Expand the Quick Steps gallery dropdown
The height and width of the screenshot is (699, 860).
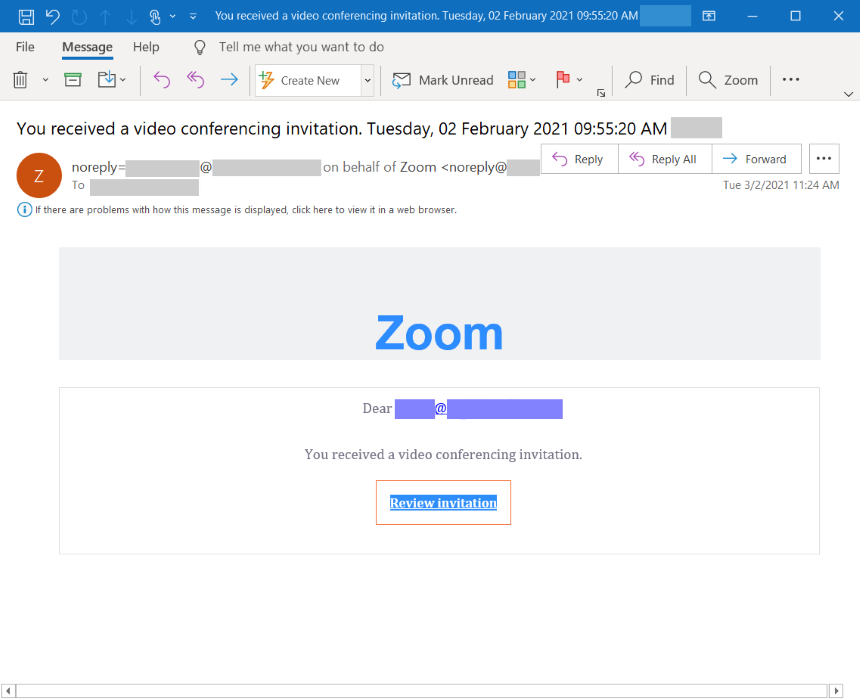tap(367, 81)
